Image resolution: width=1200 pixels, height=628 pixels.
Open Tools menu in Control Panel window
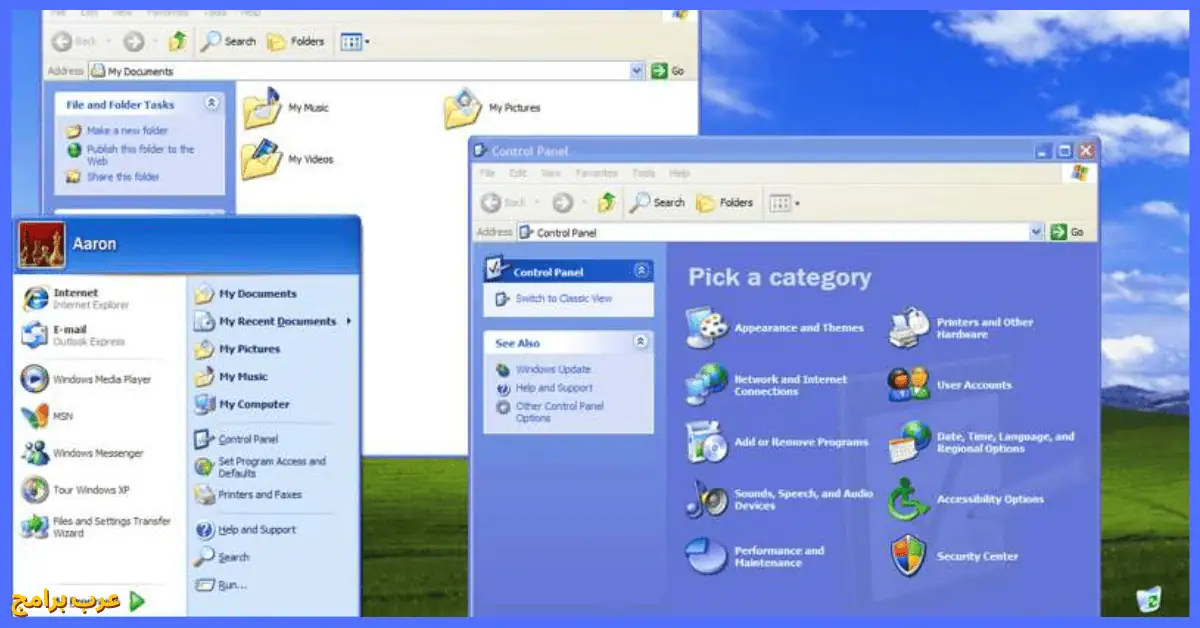(x=644, y=173)
